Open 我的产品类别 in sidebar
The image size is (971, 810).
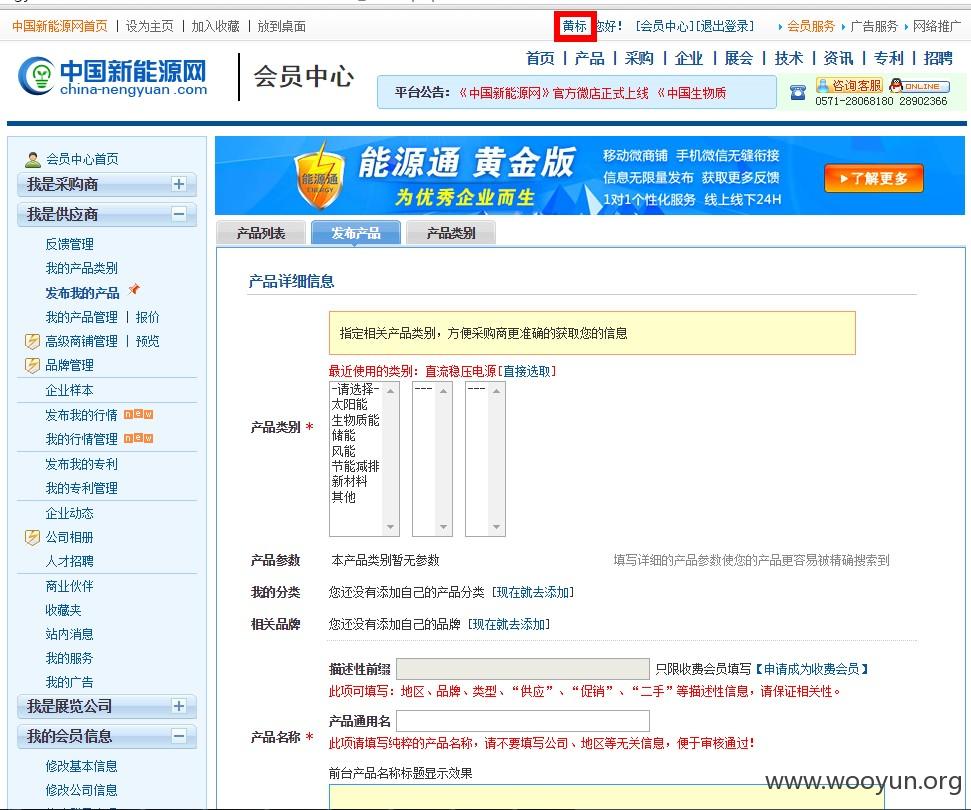tap(81, 268)
